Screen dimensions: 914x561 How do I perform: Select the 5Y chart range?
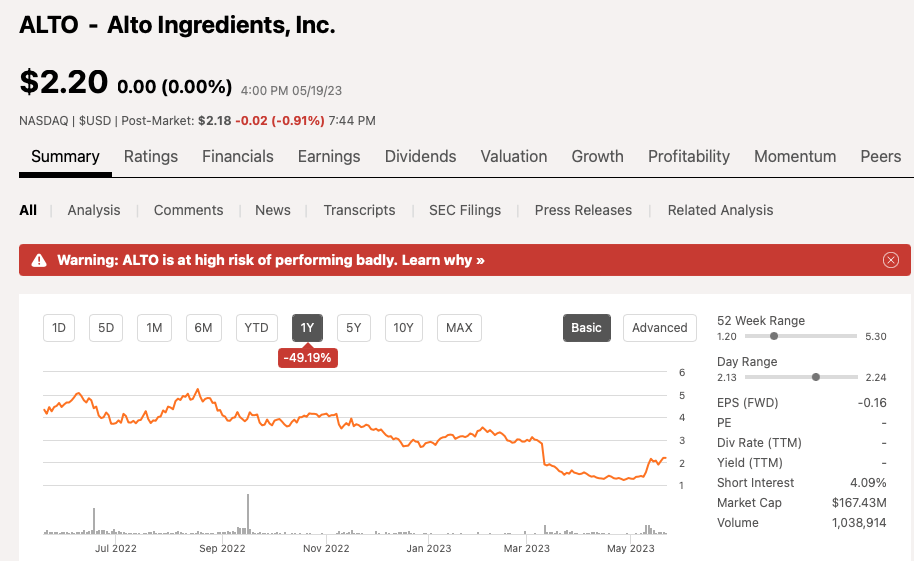(354, 328)
